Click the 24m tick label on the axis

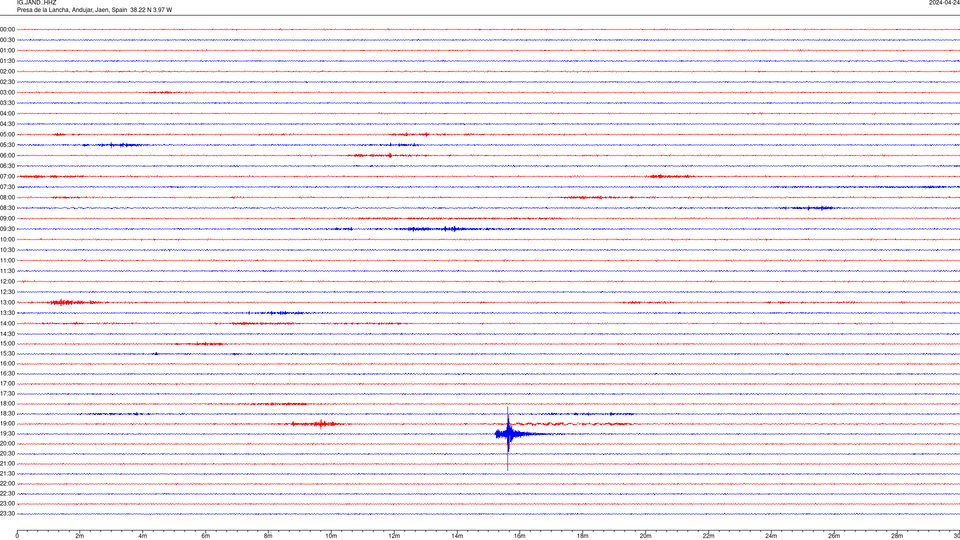pyautogui.click(x=771, y=536)
